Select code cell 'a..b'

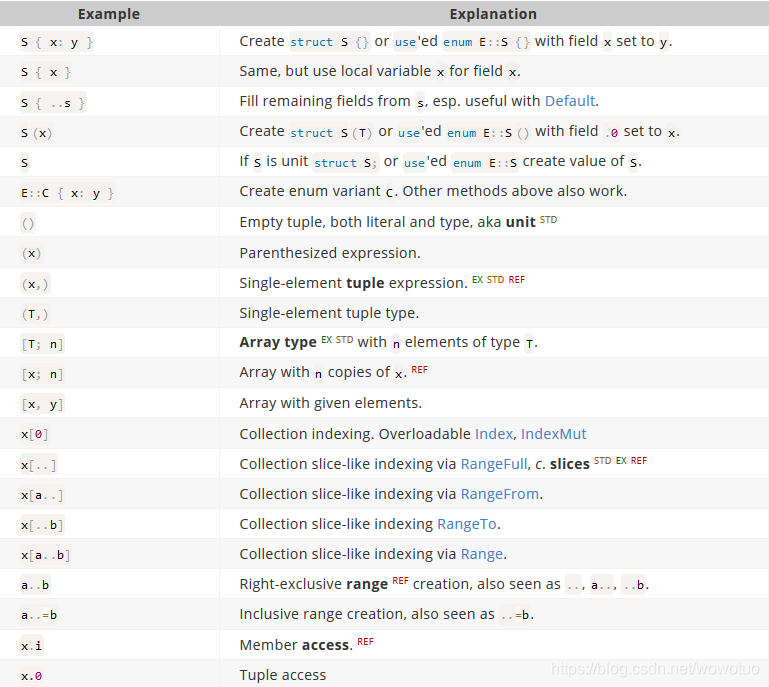(x=35, y=585)
